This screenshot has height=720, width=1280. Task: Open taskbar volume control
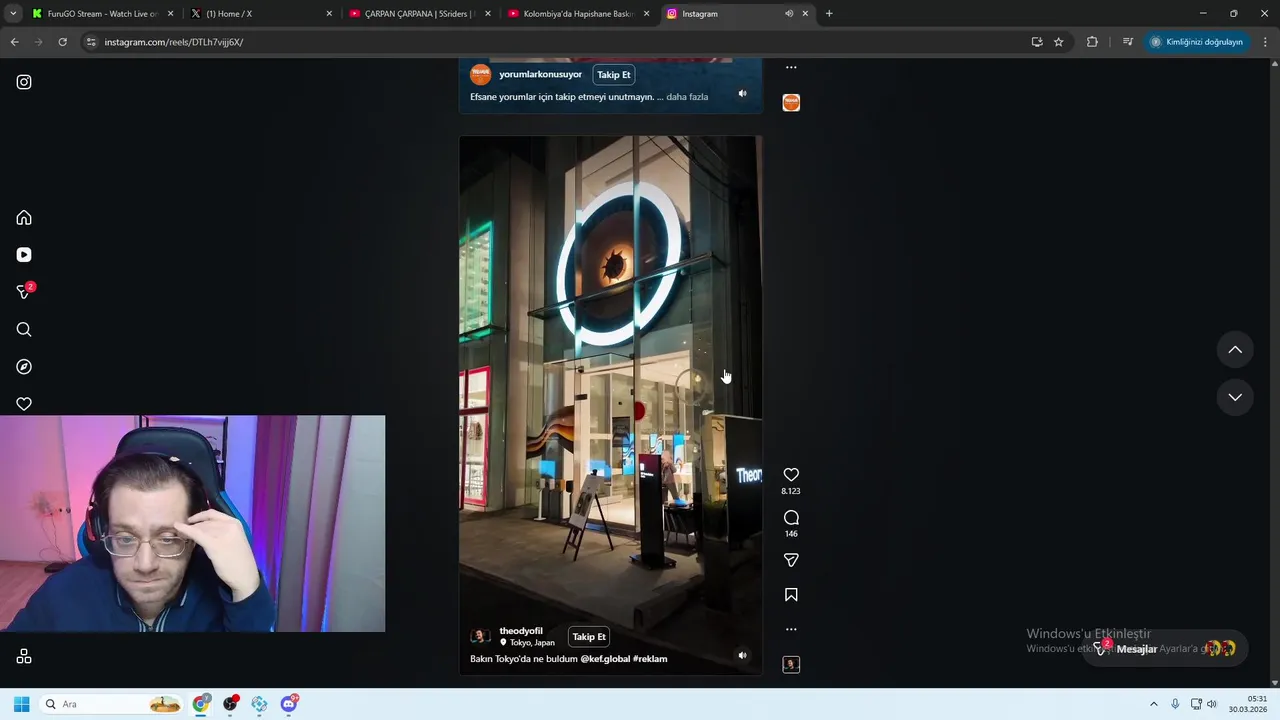(1212, 704)
